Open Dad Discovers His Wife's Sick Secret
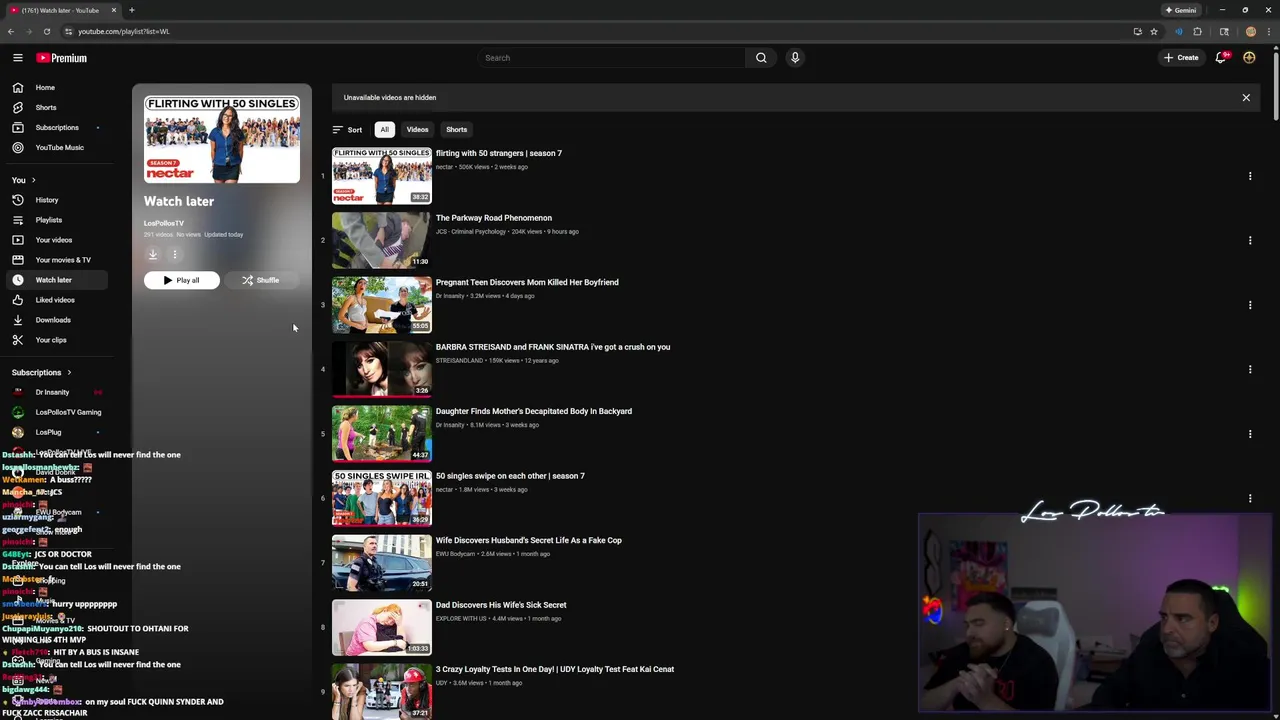The width and height of the screenshot is (1280, 720). coord(501,605)
